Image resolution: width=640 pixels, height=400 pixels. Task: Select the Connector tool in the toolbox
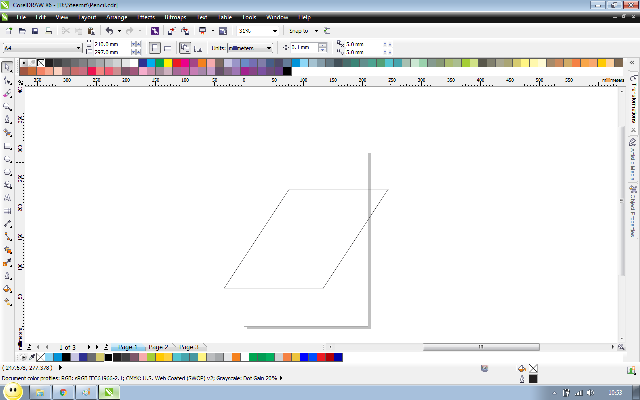click(7, 237)
